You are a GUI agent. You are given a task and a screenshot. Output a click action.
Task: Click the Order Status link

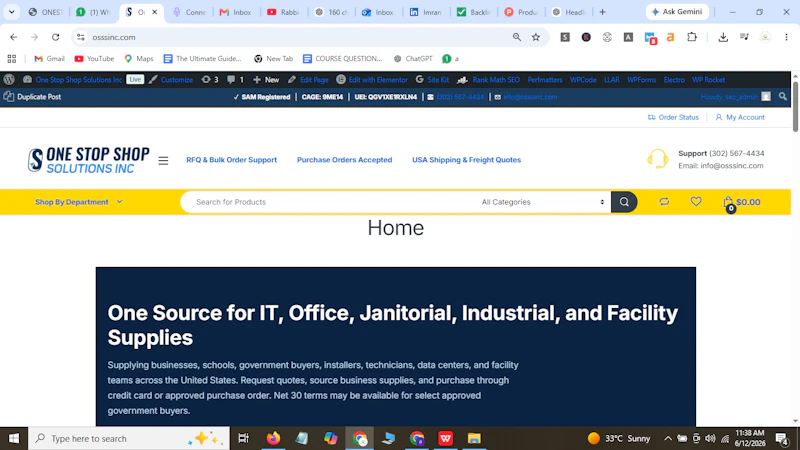(673, 117)
